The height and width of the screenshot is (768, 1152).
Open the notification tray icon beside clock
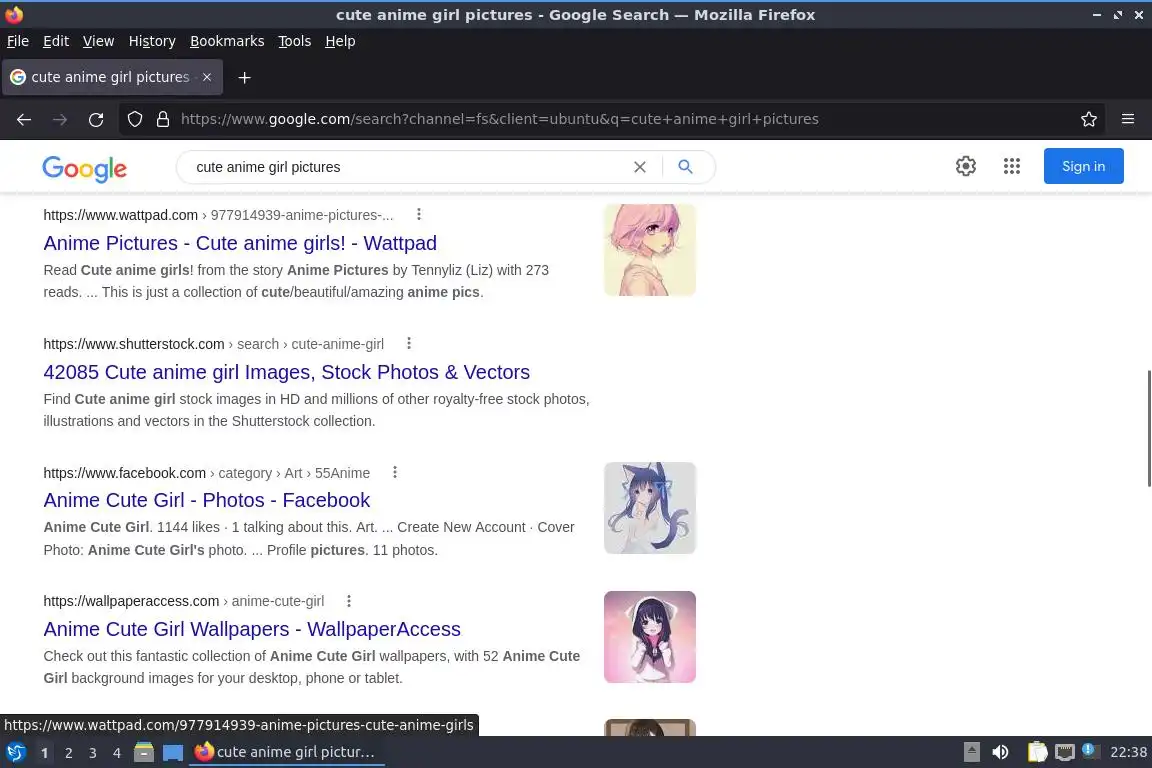pos(1091,751)
